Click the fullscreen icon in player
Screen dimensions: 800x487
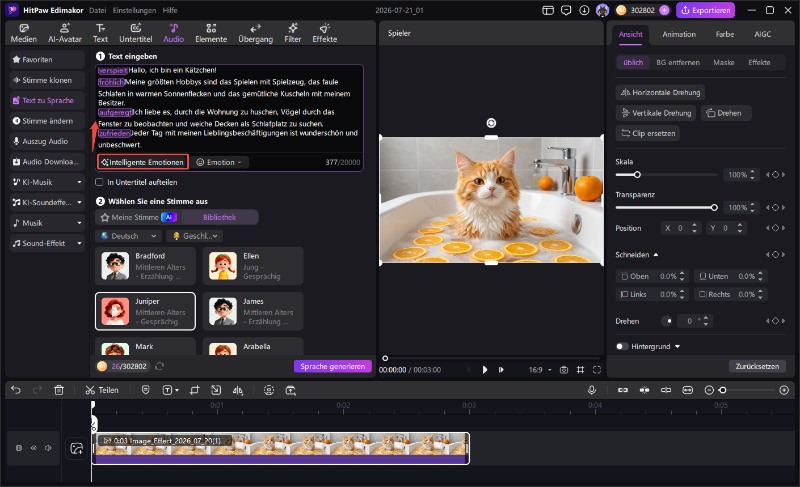[x=597, y=370]
